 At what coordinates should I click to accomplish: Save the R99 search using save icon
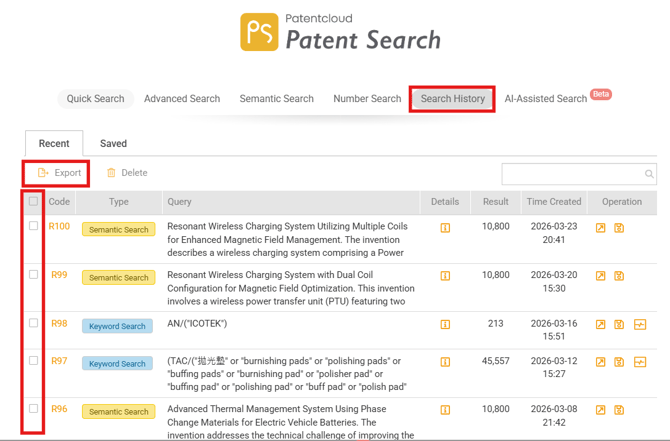coord(619,276)
